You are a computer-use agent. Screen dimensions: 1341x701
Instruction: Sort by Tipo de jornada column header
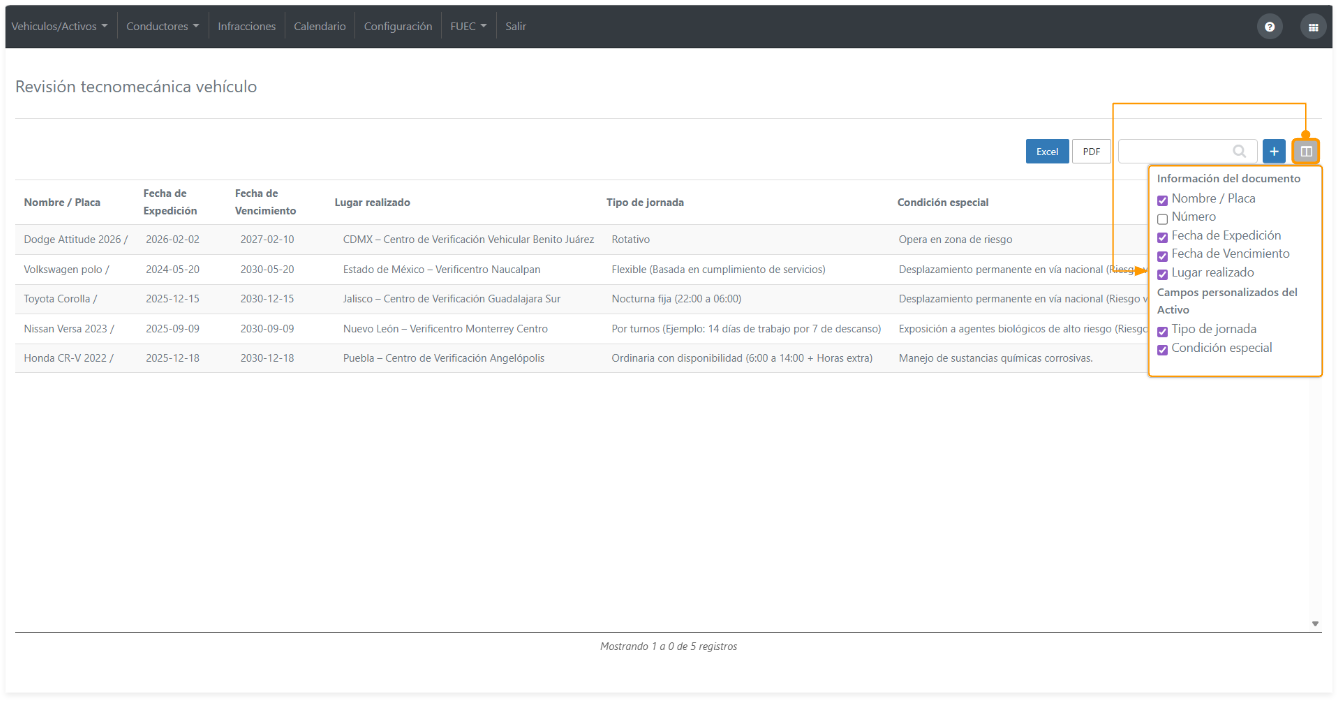[x=645, y=202]
